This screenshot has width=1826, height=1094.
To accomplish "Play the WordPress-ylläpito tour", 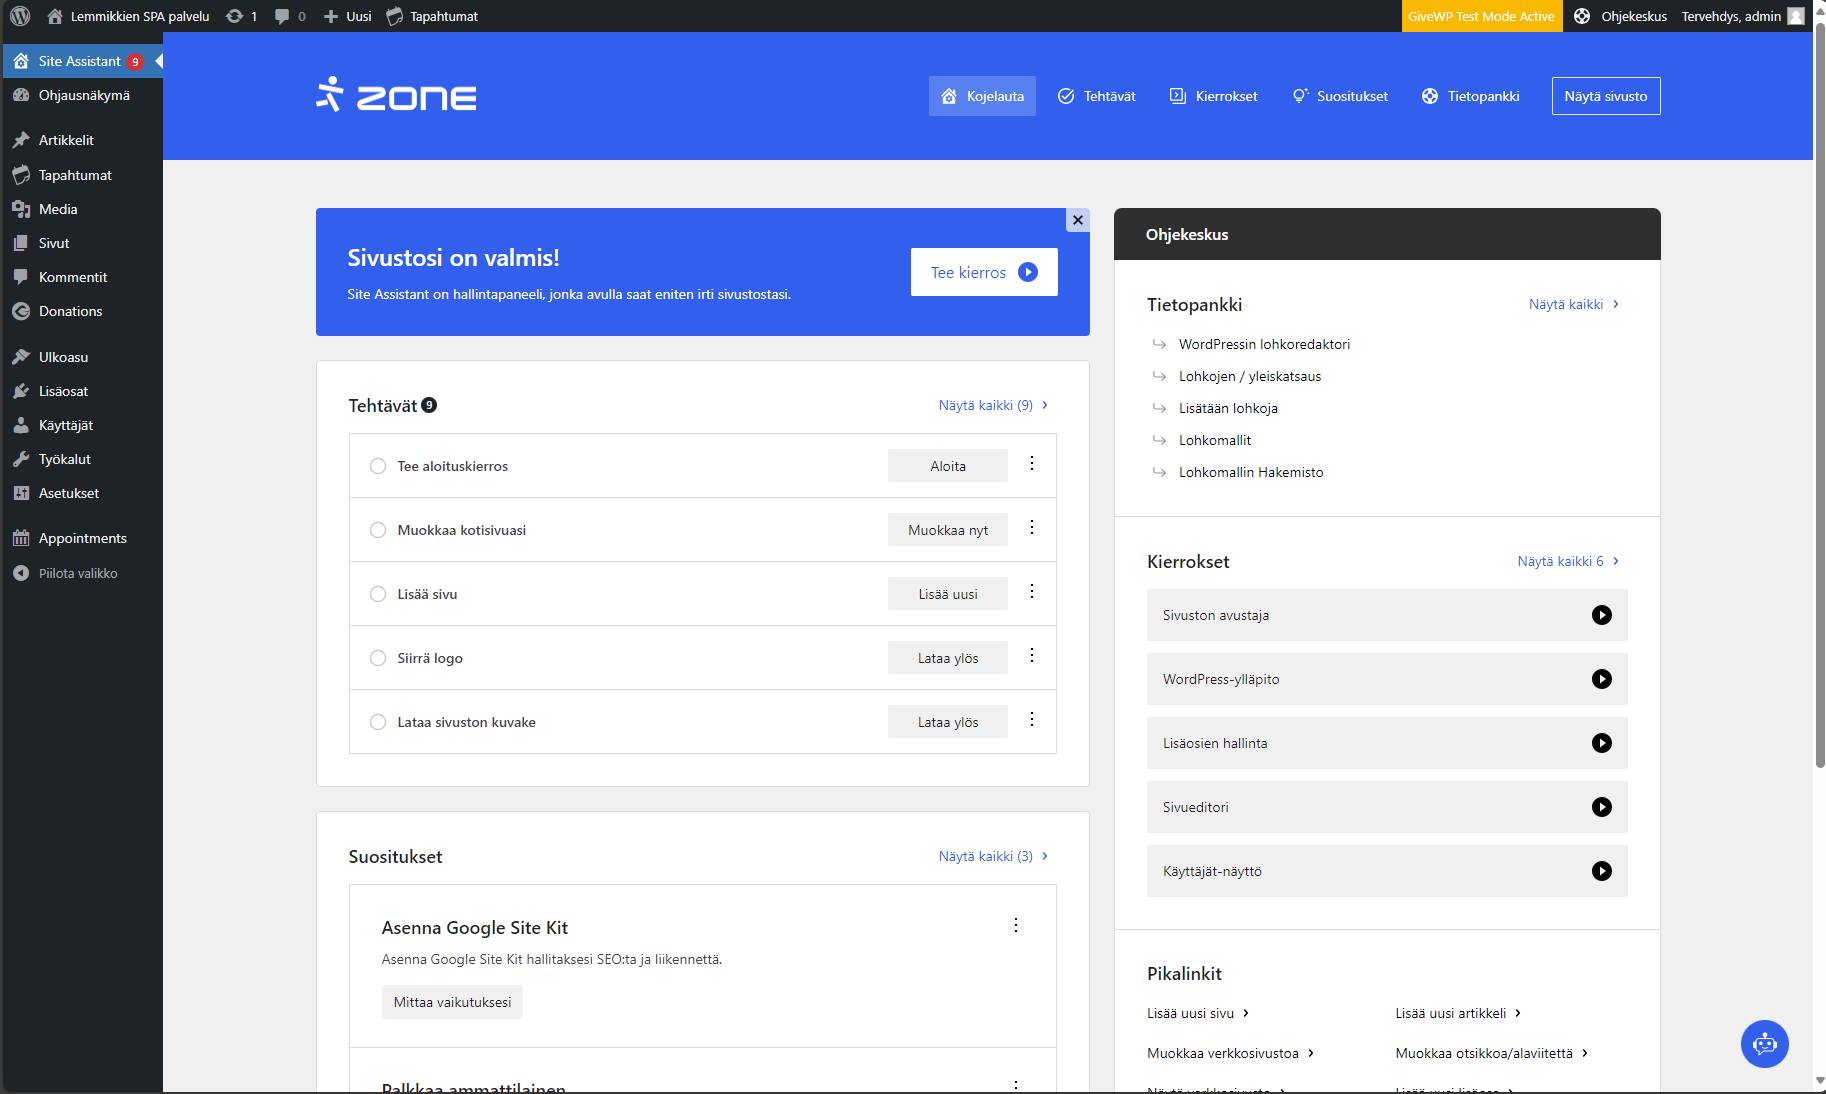I will coord(1601,679).
